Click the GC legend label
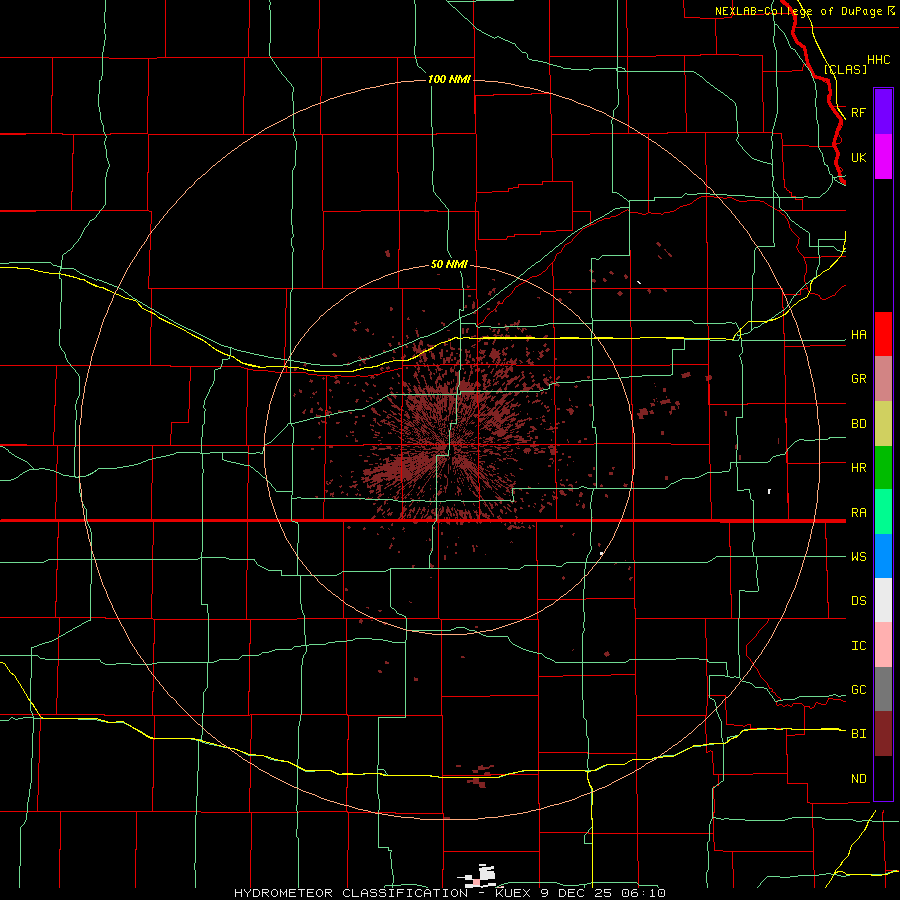The height and width of the screenshot is (900, 900). 859,690
